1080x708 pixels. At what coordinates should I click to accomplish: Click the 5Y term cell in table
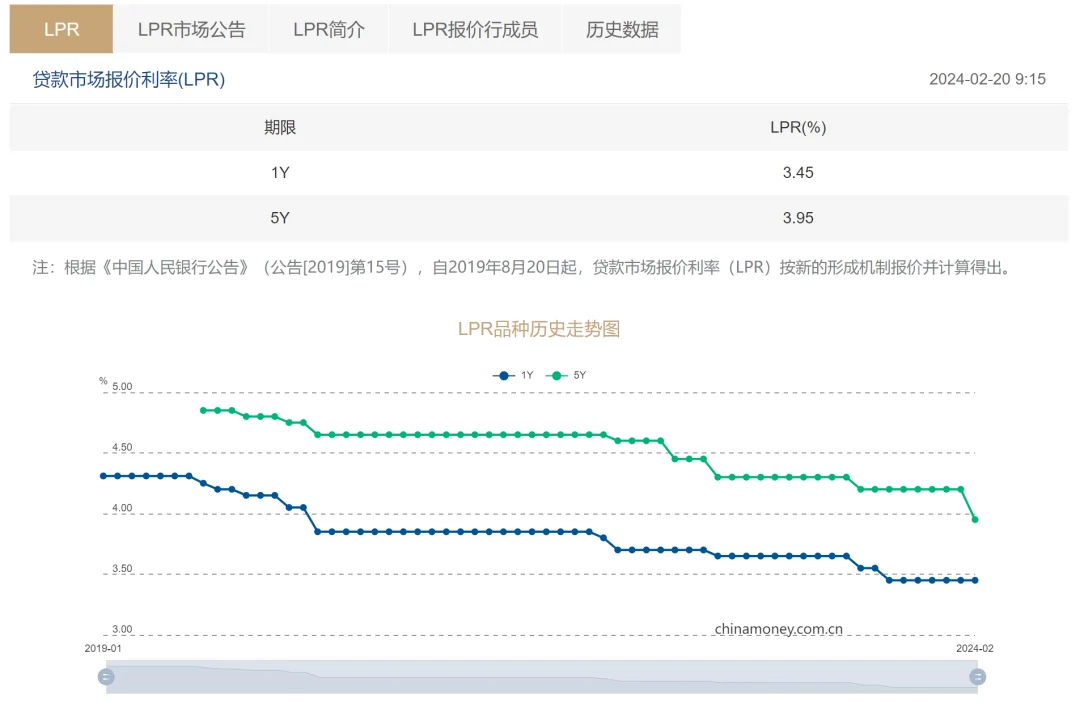(280, 218)
